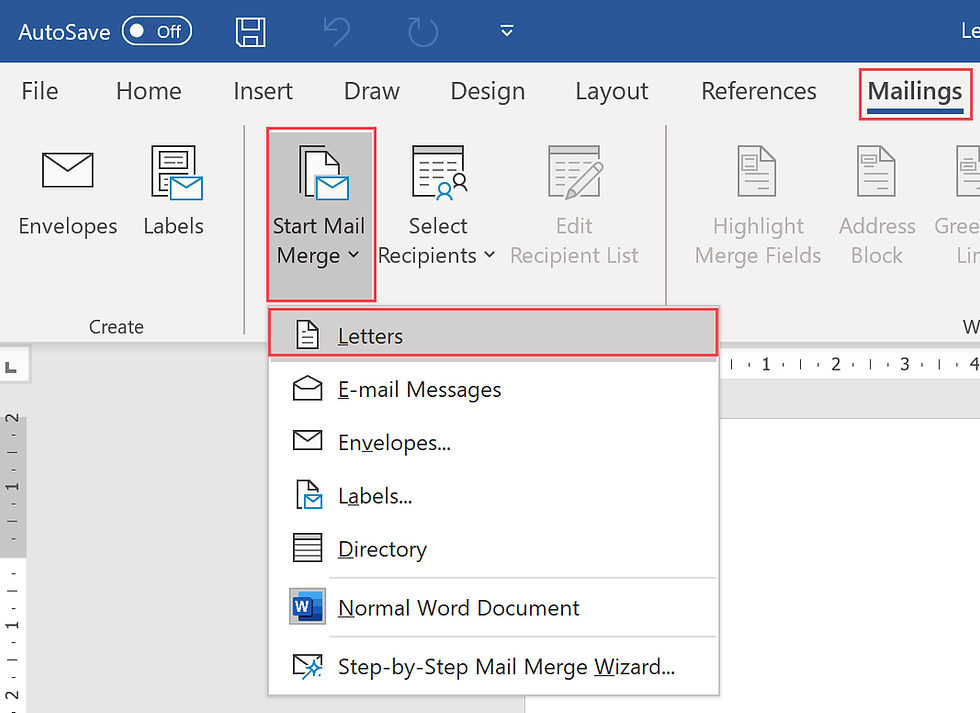Open Customize Quick Access Toolbar dropdown

click(507, 31)
